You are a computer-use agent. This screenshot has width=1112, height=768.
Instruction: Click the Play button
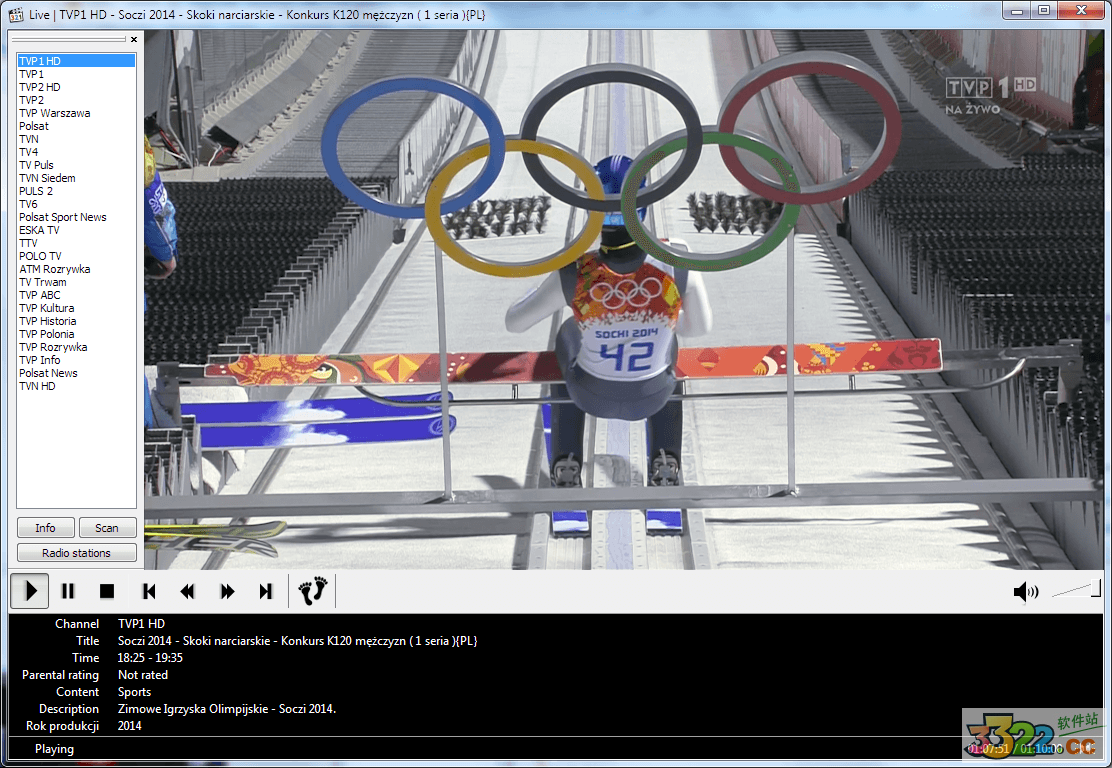(29, 591)
